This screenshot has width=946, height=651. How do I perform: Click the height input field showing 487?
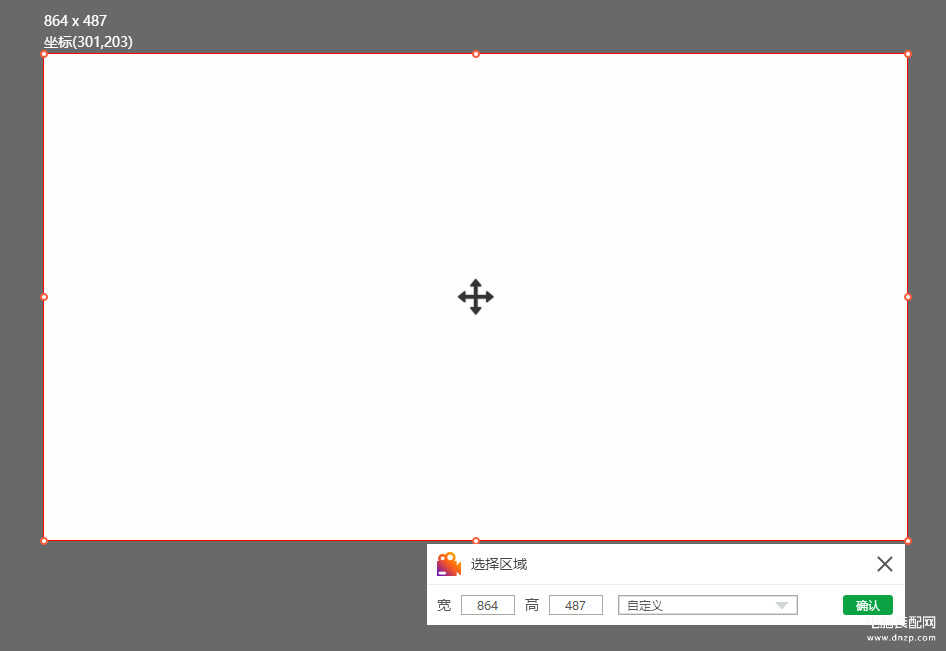pyautogui.click(x=576, y=605)
